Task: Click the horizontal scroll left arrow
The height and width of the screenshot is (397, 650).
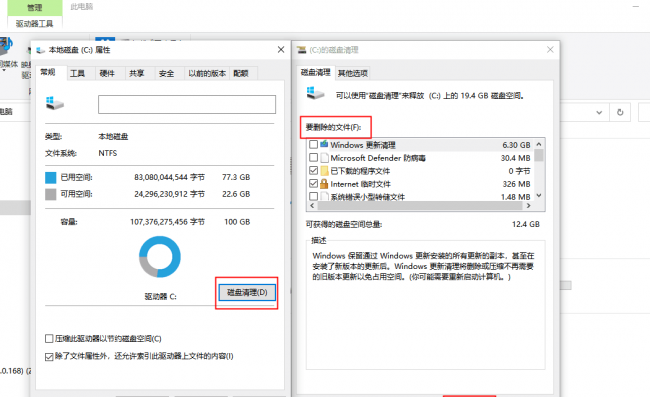Action: (x=312, y=206)
